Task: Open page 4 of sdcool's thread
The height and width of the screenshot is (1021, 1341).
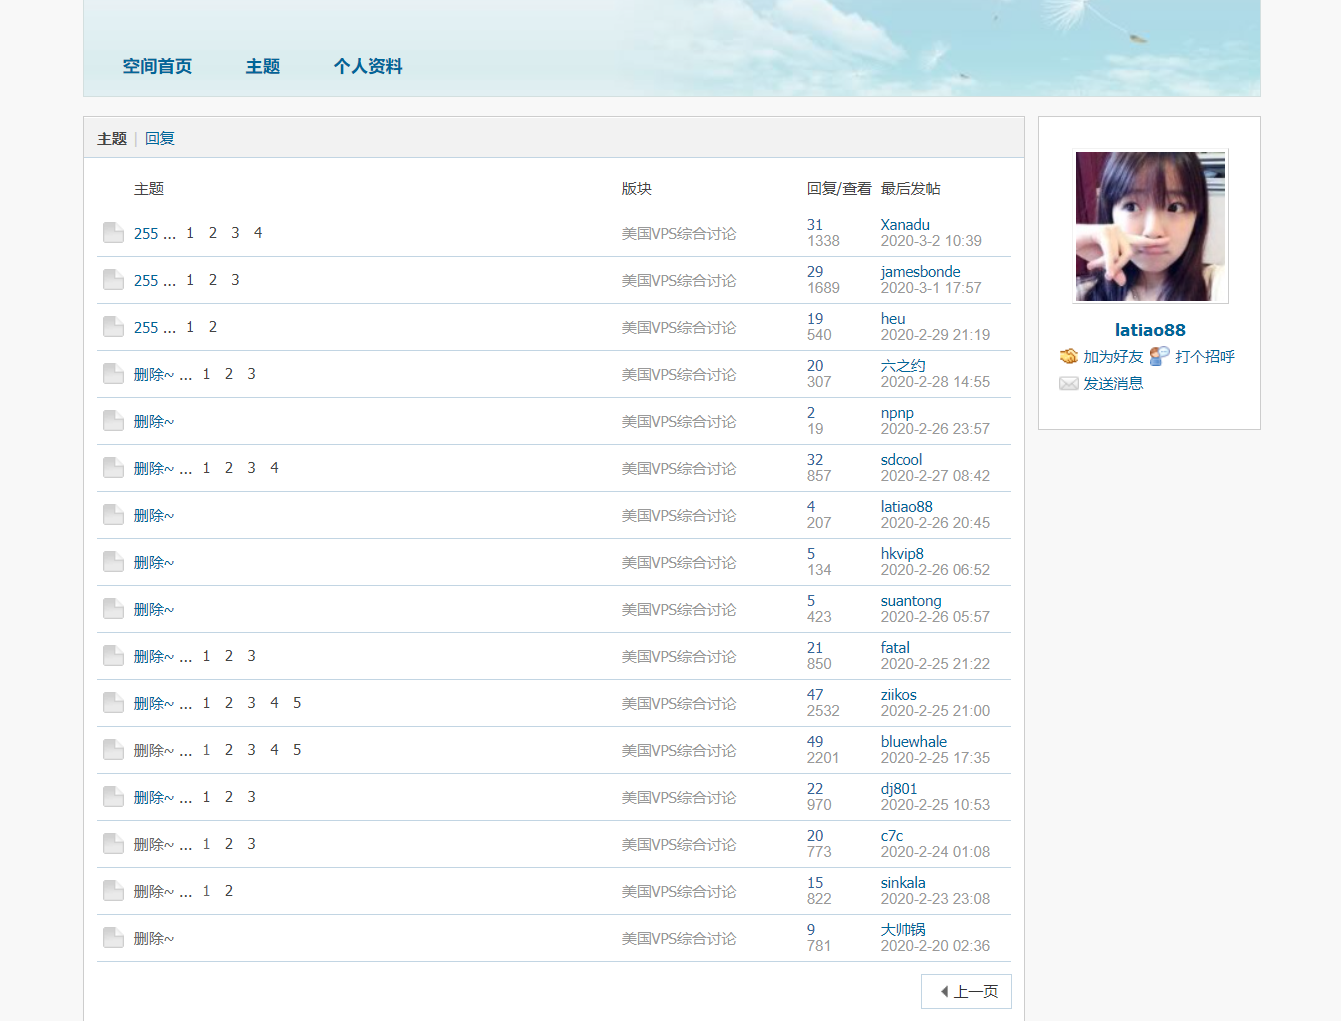Action: (x=274, y=468)
